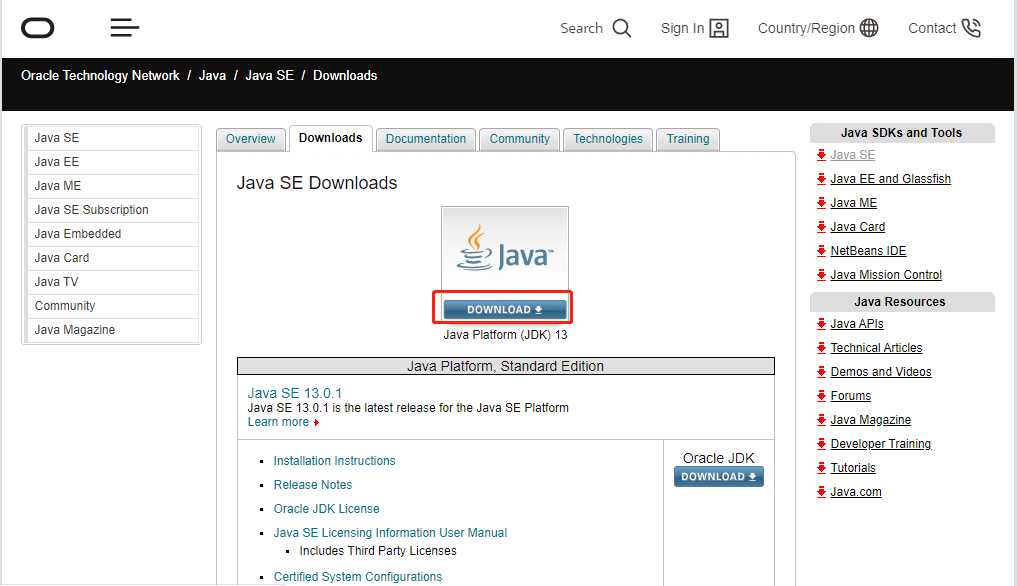1017x586 pixels.
Task: Click the Java SE breadcrumb link
Action: pos(269,75)
